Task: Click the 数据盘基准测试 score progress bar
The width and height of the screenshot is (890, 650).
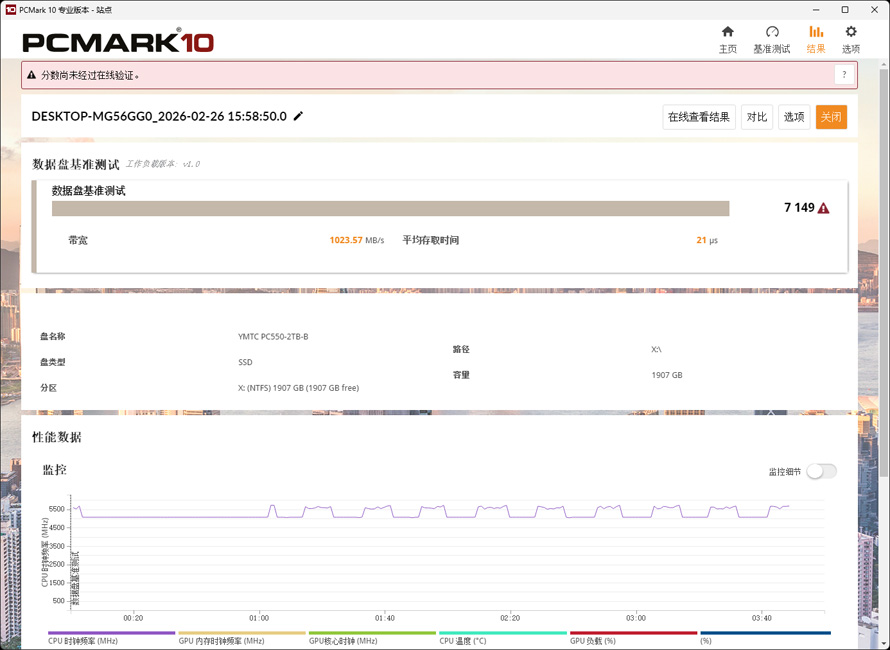Action: (x=390, y=208)
